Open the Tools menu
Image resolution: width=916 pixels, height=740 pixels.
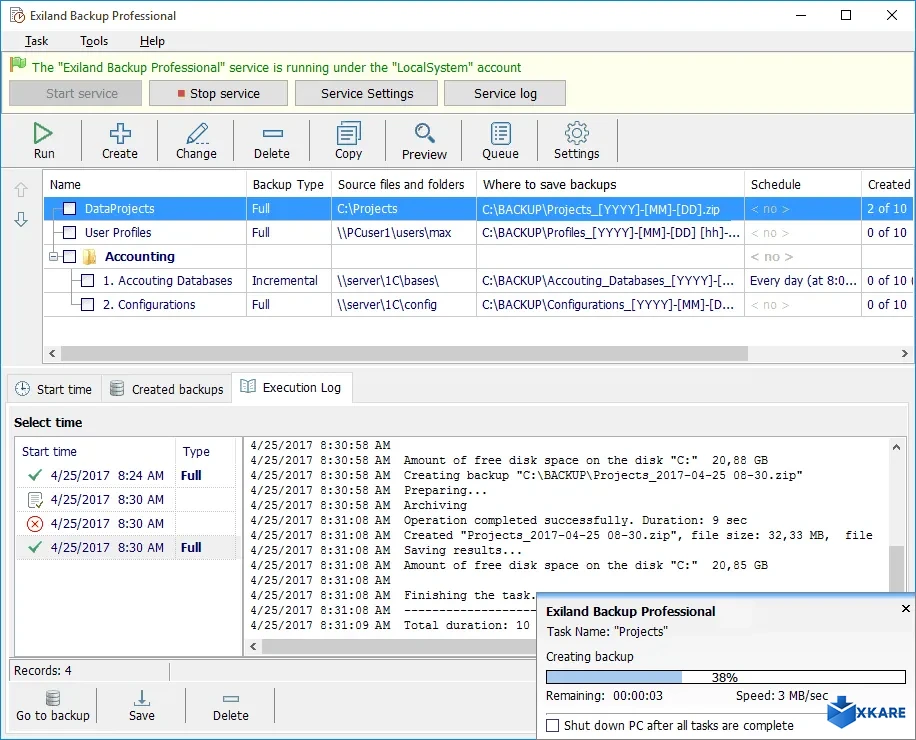click(94, 41)
